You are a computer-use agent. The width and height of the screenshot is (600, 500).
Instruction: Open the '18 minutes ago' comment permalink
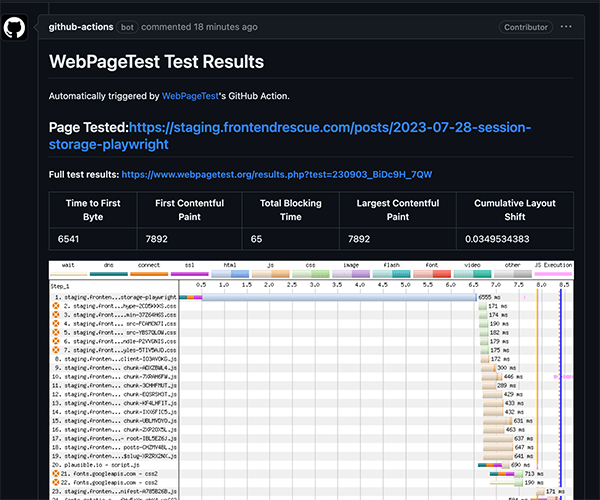[x=225, y=27]
